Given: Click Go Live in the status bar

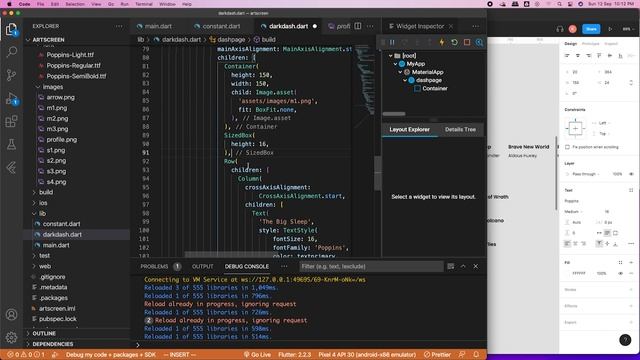Looking at the screenshot, I should tap(258, 355).
